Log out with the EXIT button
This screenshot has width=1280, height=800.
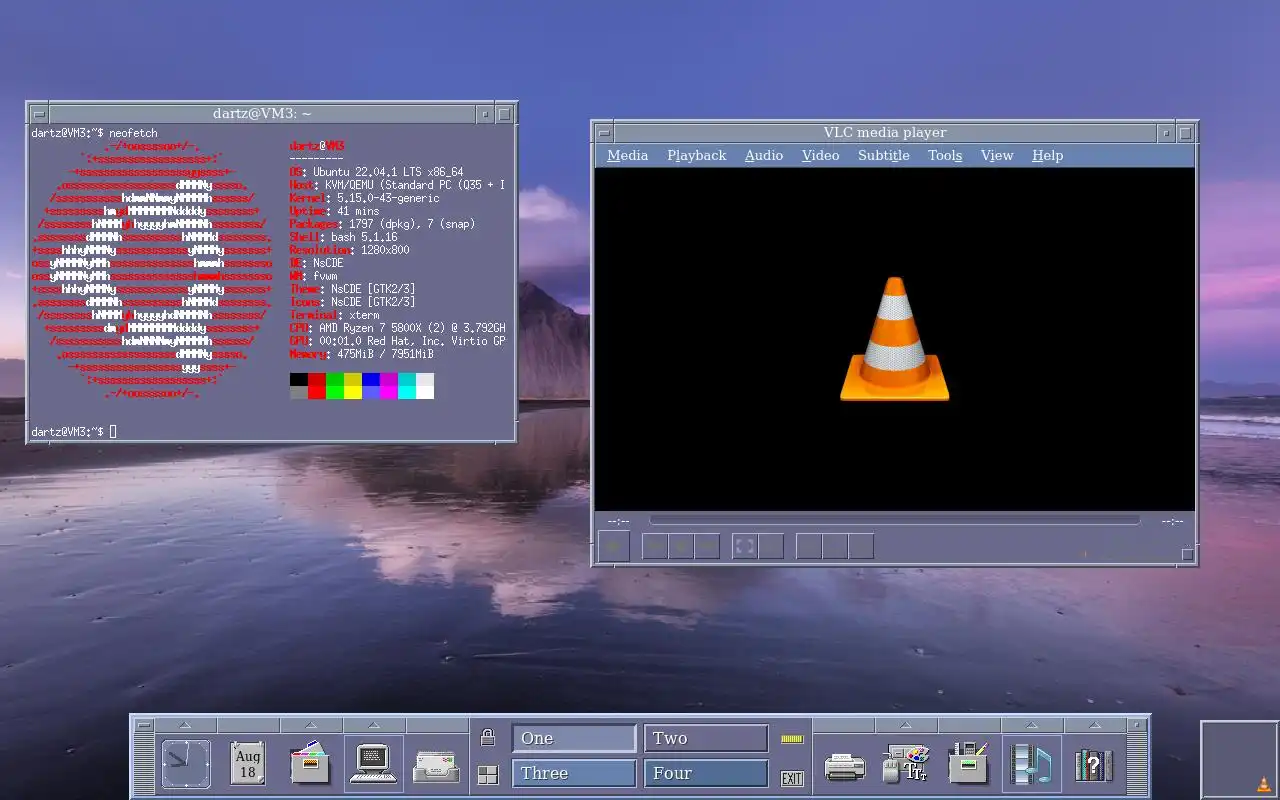[x=792, y=778]
